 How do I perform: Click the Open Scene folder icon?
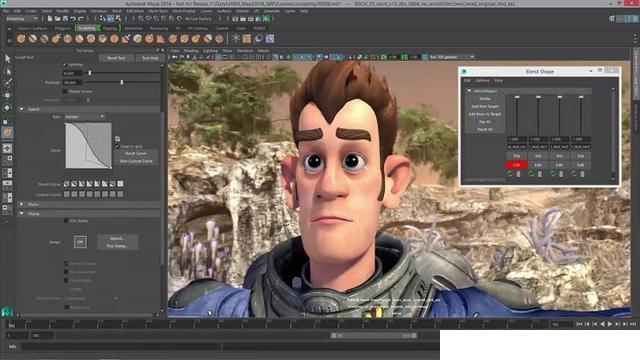point(58,18)
